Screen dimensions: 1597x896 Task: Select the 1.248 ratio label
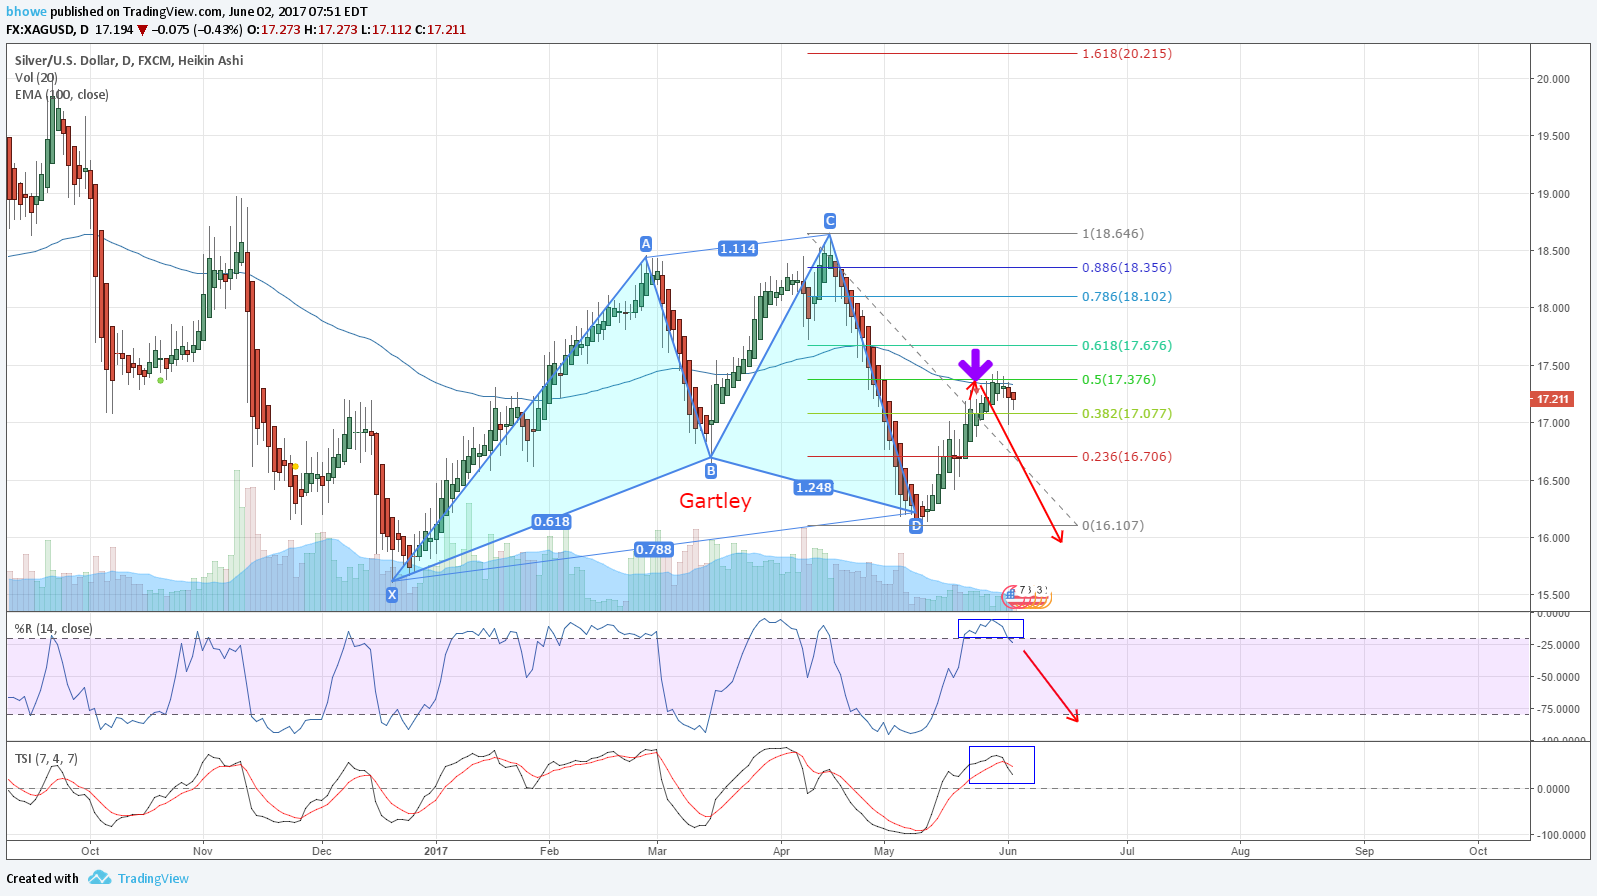tap(813, 488)
